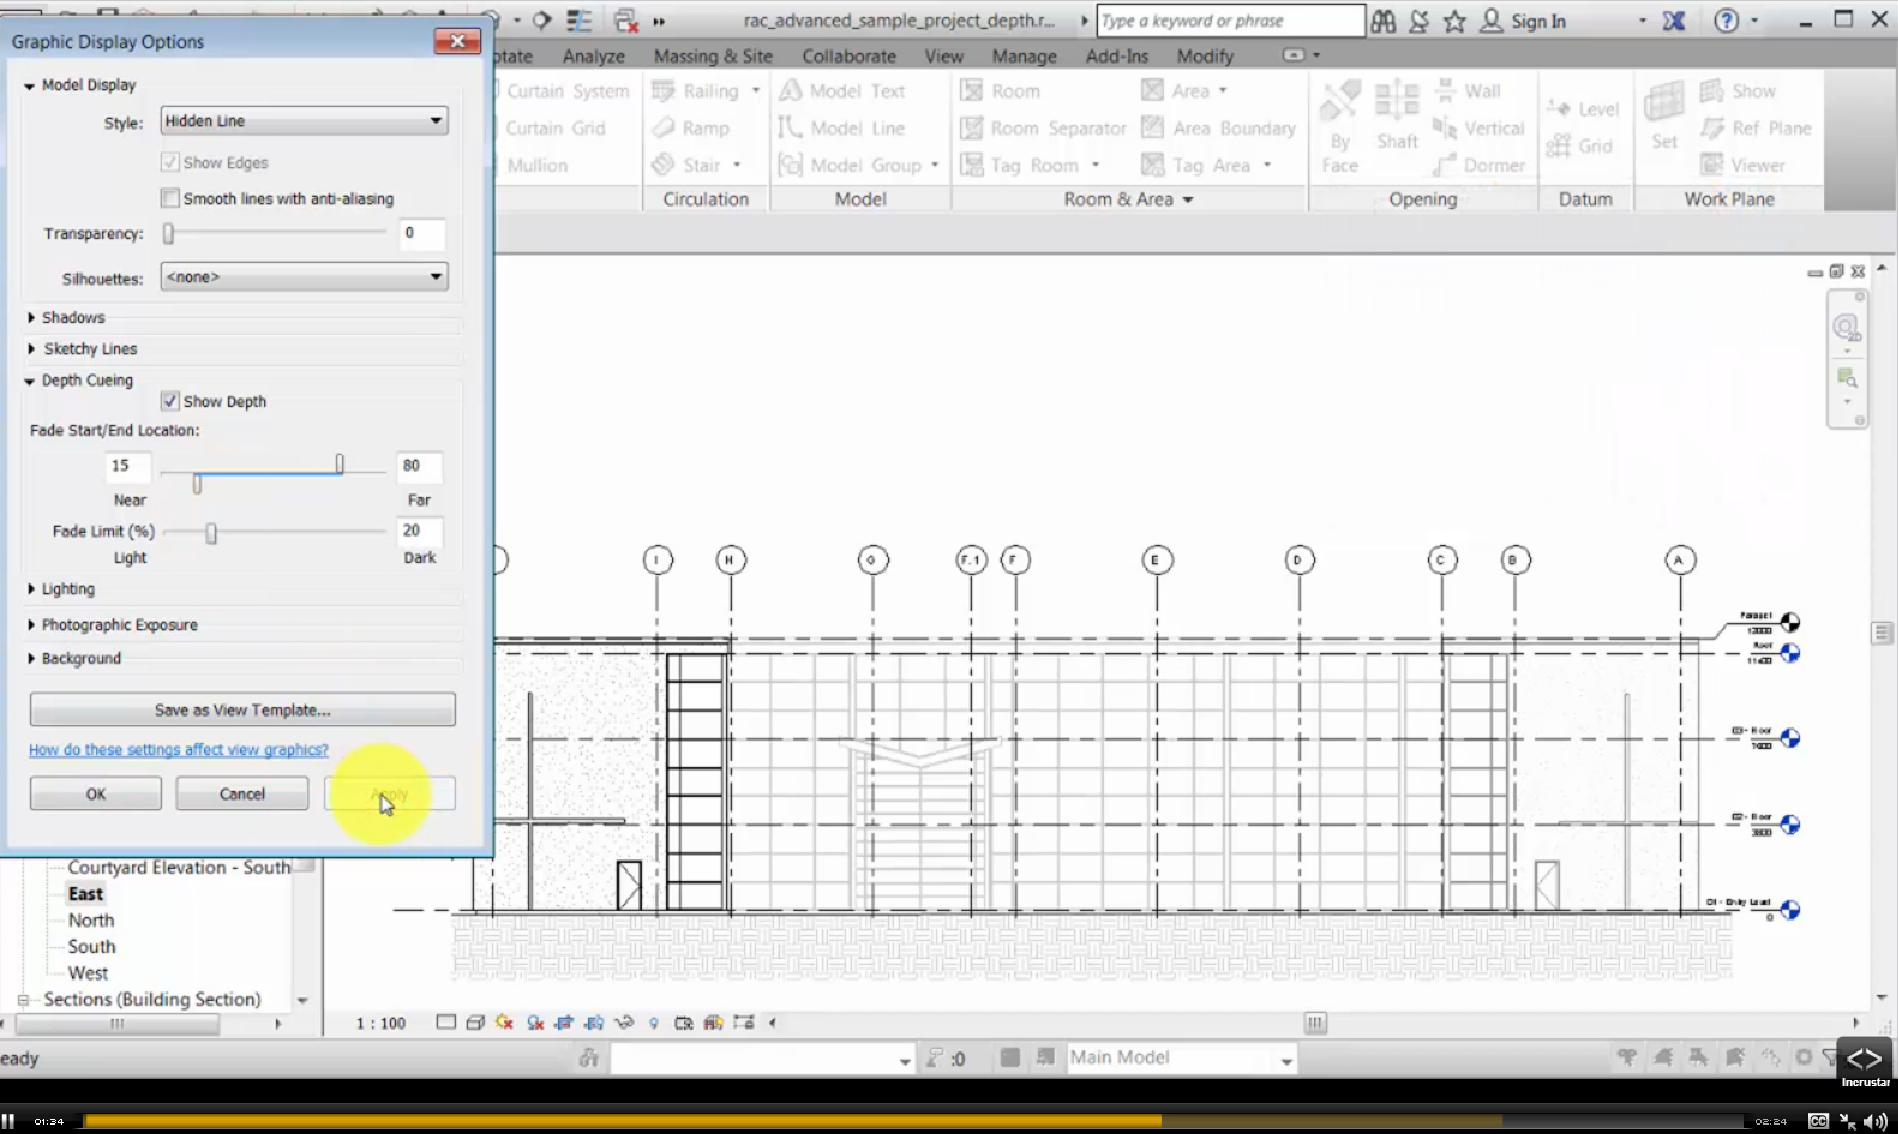This screenshot has width=1898, height=1134.
Task: Select the Stair tool icon
Action: click(663, 165)
